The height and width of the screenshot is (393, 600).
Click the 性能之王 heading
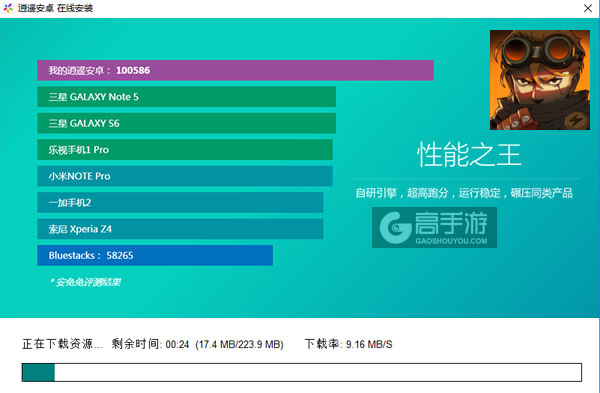point(469,155)
